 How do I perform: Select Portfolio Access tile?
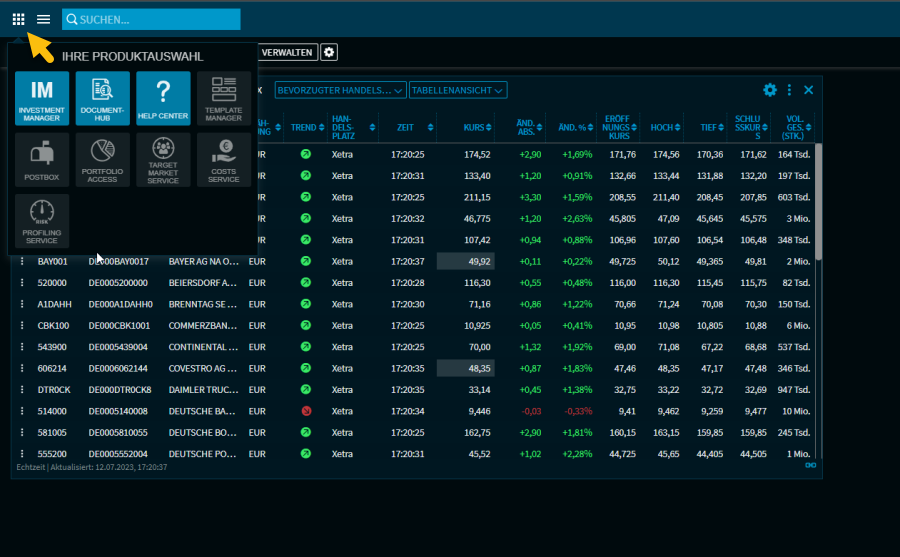pos(103,160)
